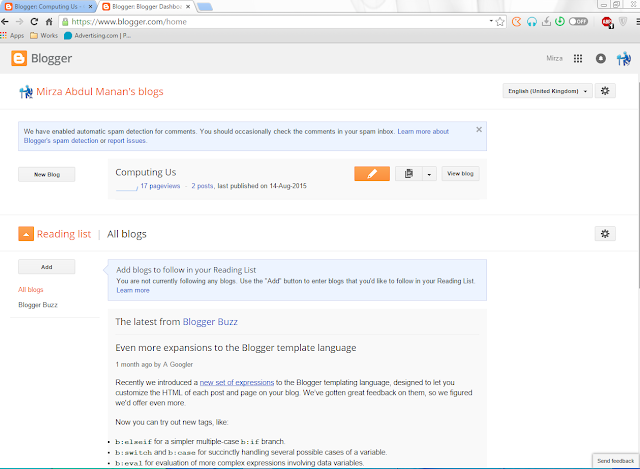
Task: Click Mirza username in header
Action: point(554,58)
